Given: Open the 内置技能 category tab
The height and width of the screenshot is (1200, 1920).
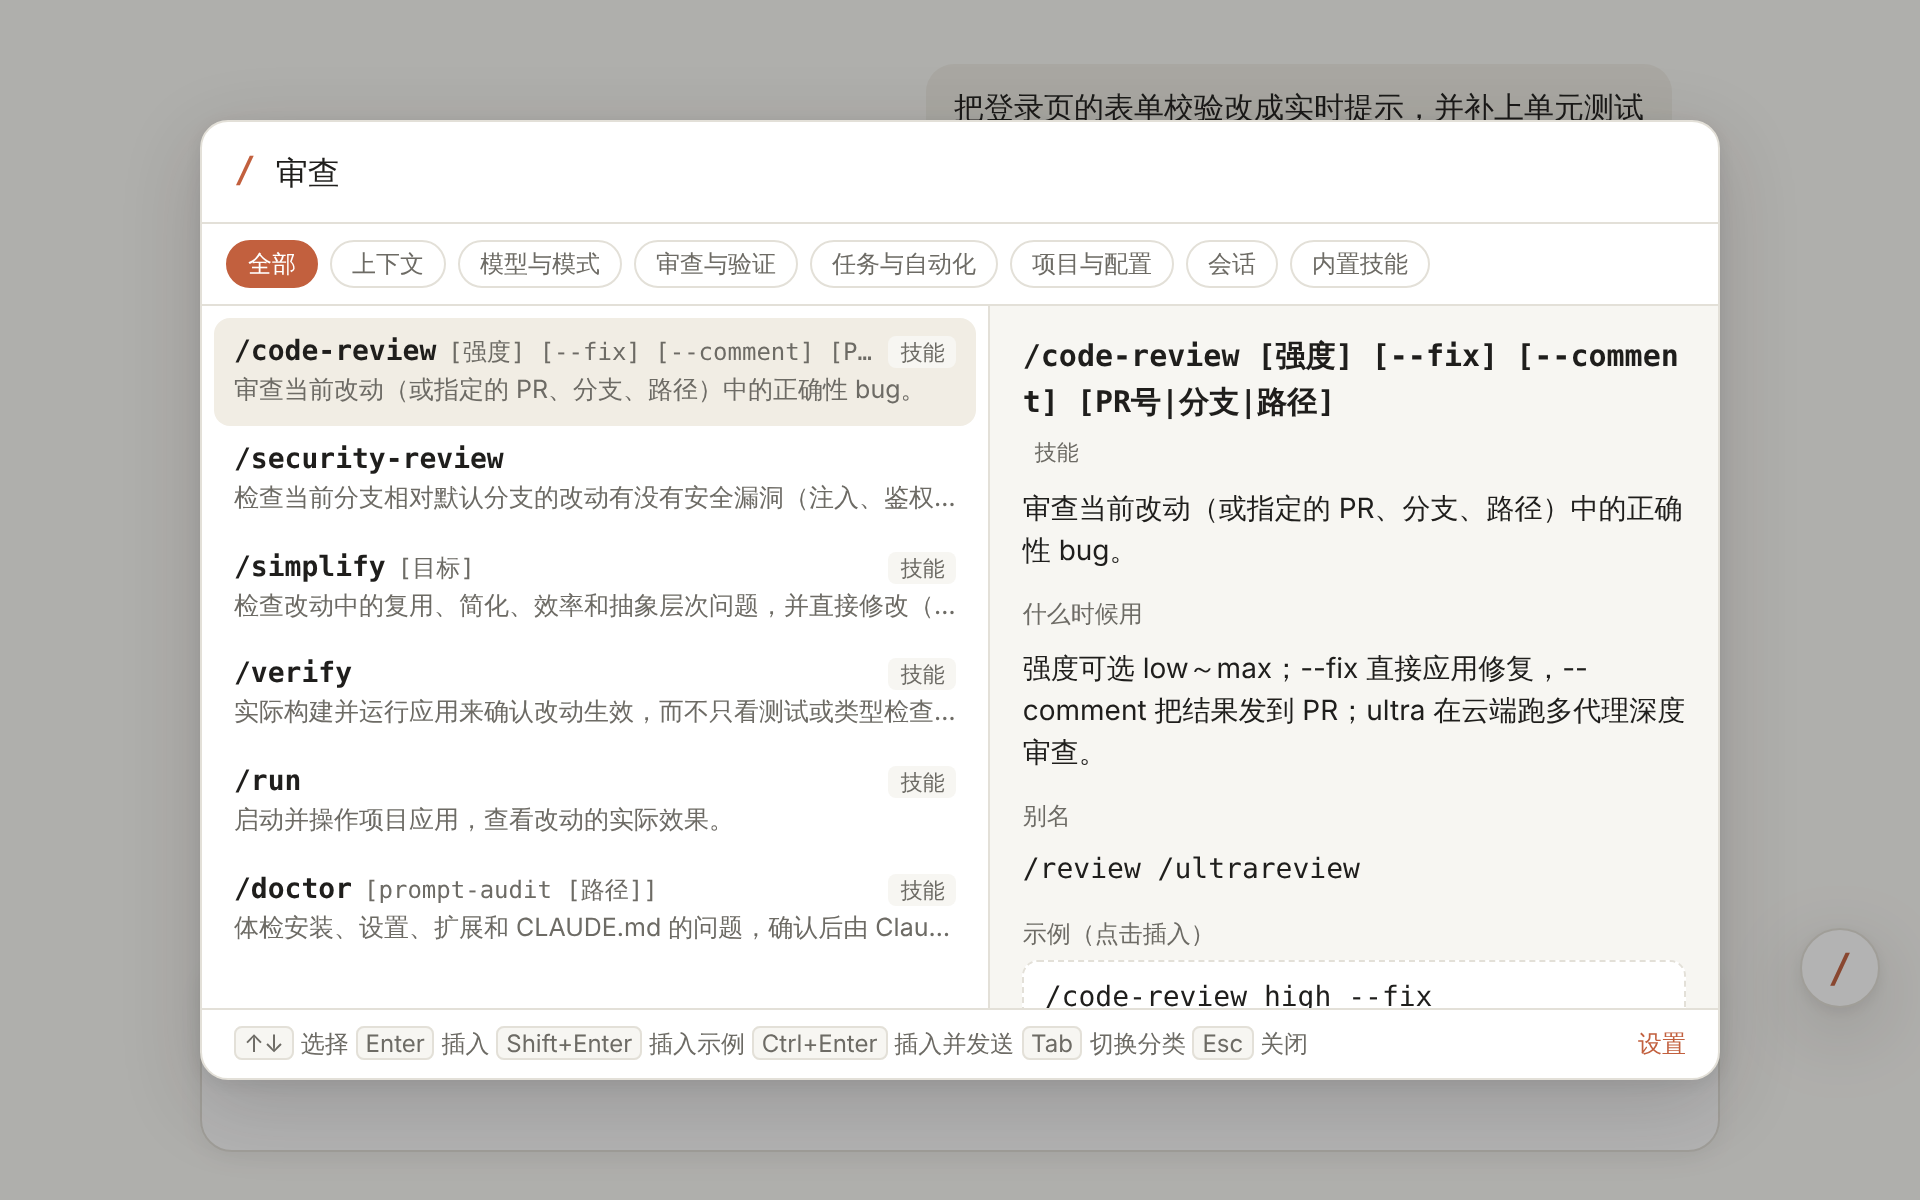Looking at the screenshot, I should 1360,264.
